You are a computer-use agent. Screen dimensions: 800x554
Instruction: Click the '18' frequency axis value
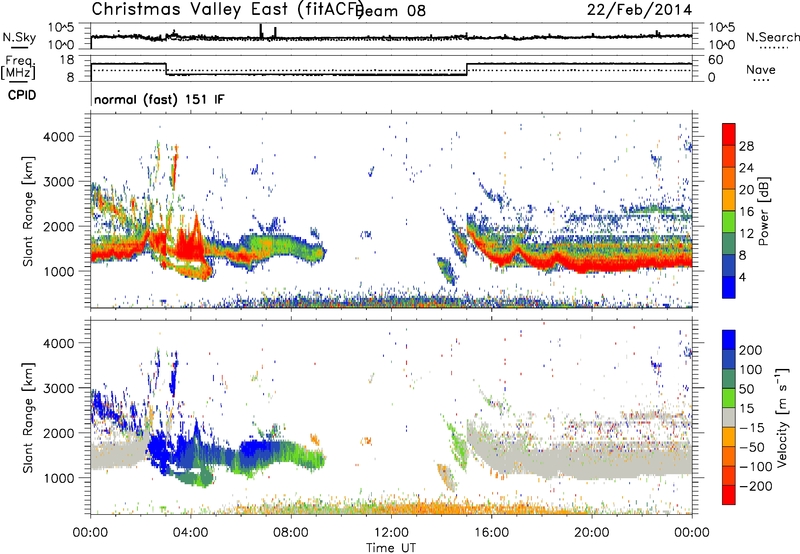(x=67, y=60)
